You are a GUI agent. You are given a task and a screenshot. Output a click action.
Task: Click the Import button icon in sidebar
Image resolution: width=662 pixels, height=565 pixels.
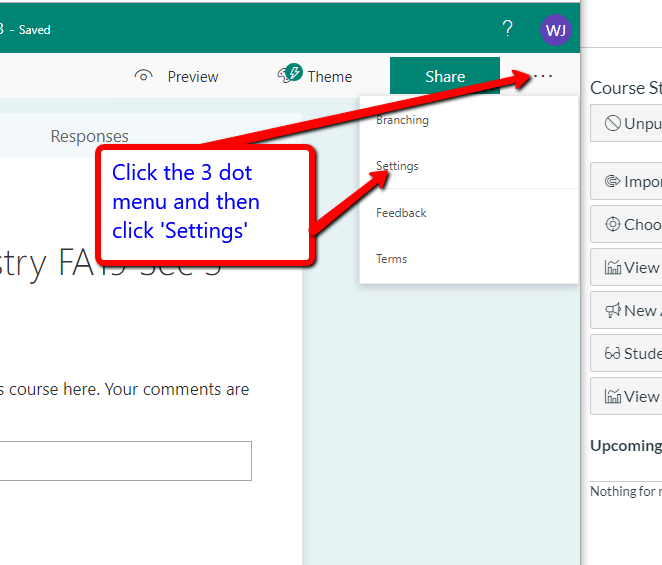coord(612,182)
